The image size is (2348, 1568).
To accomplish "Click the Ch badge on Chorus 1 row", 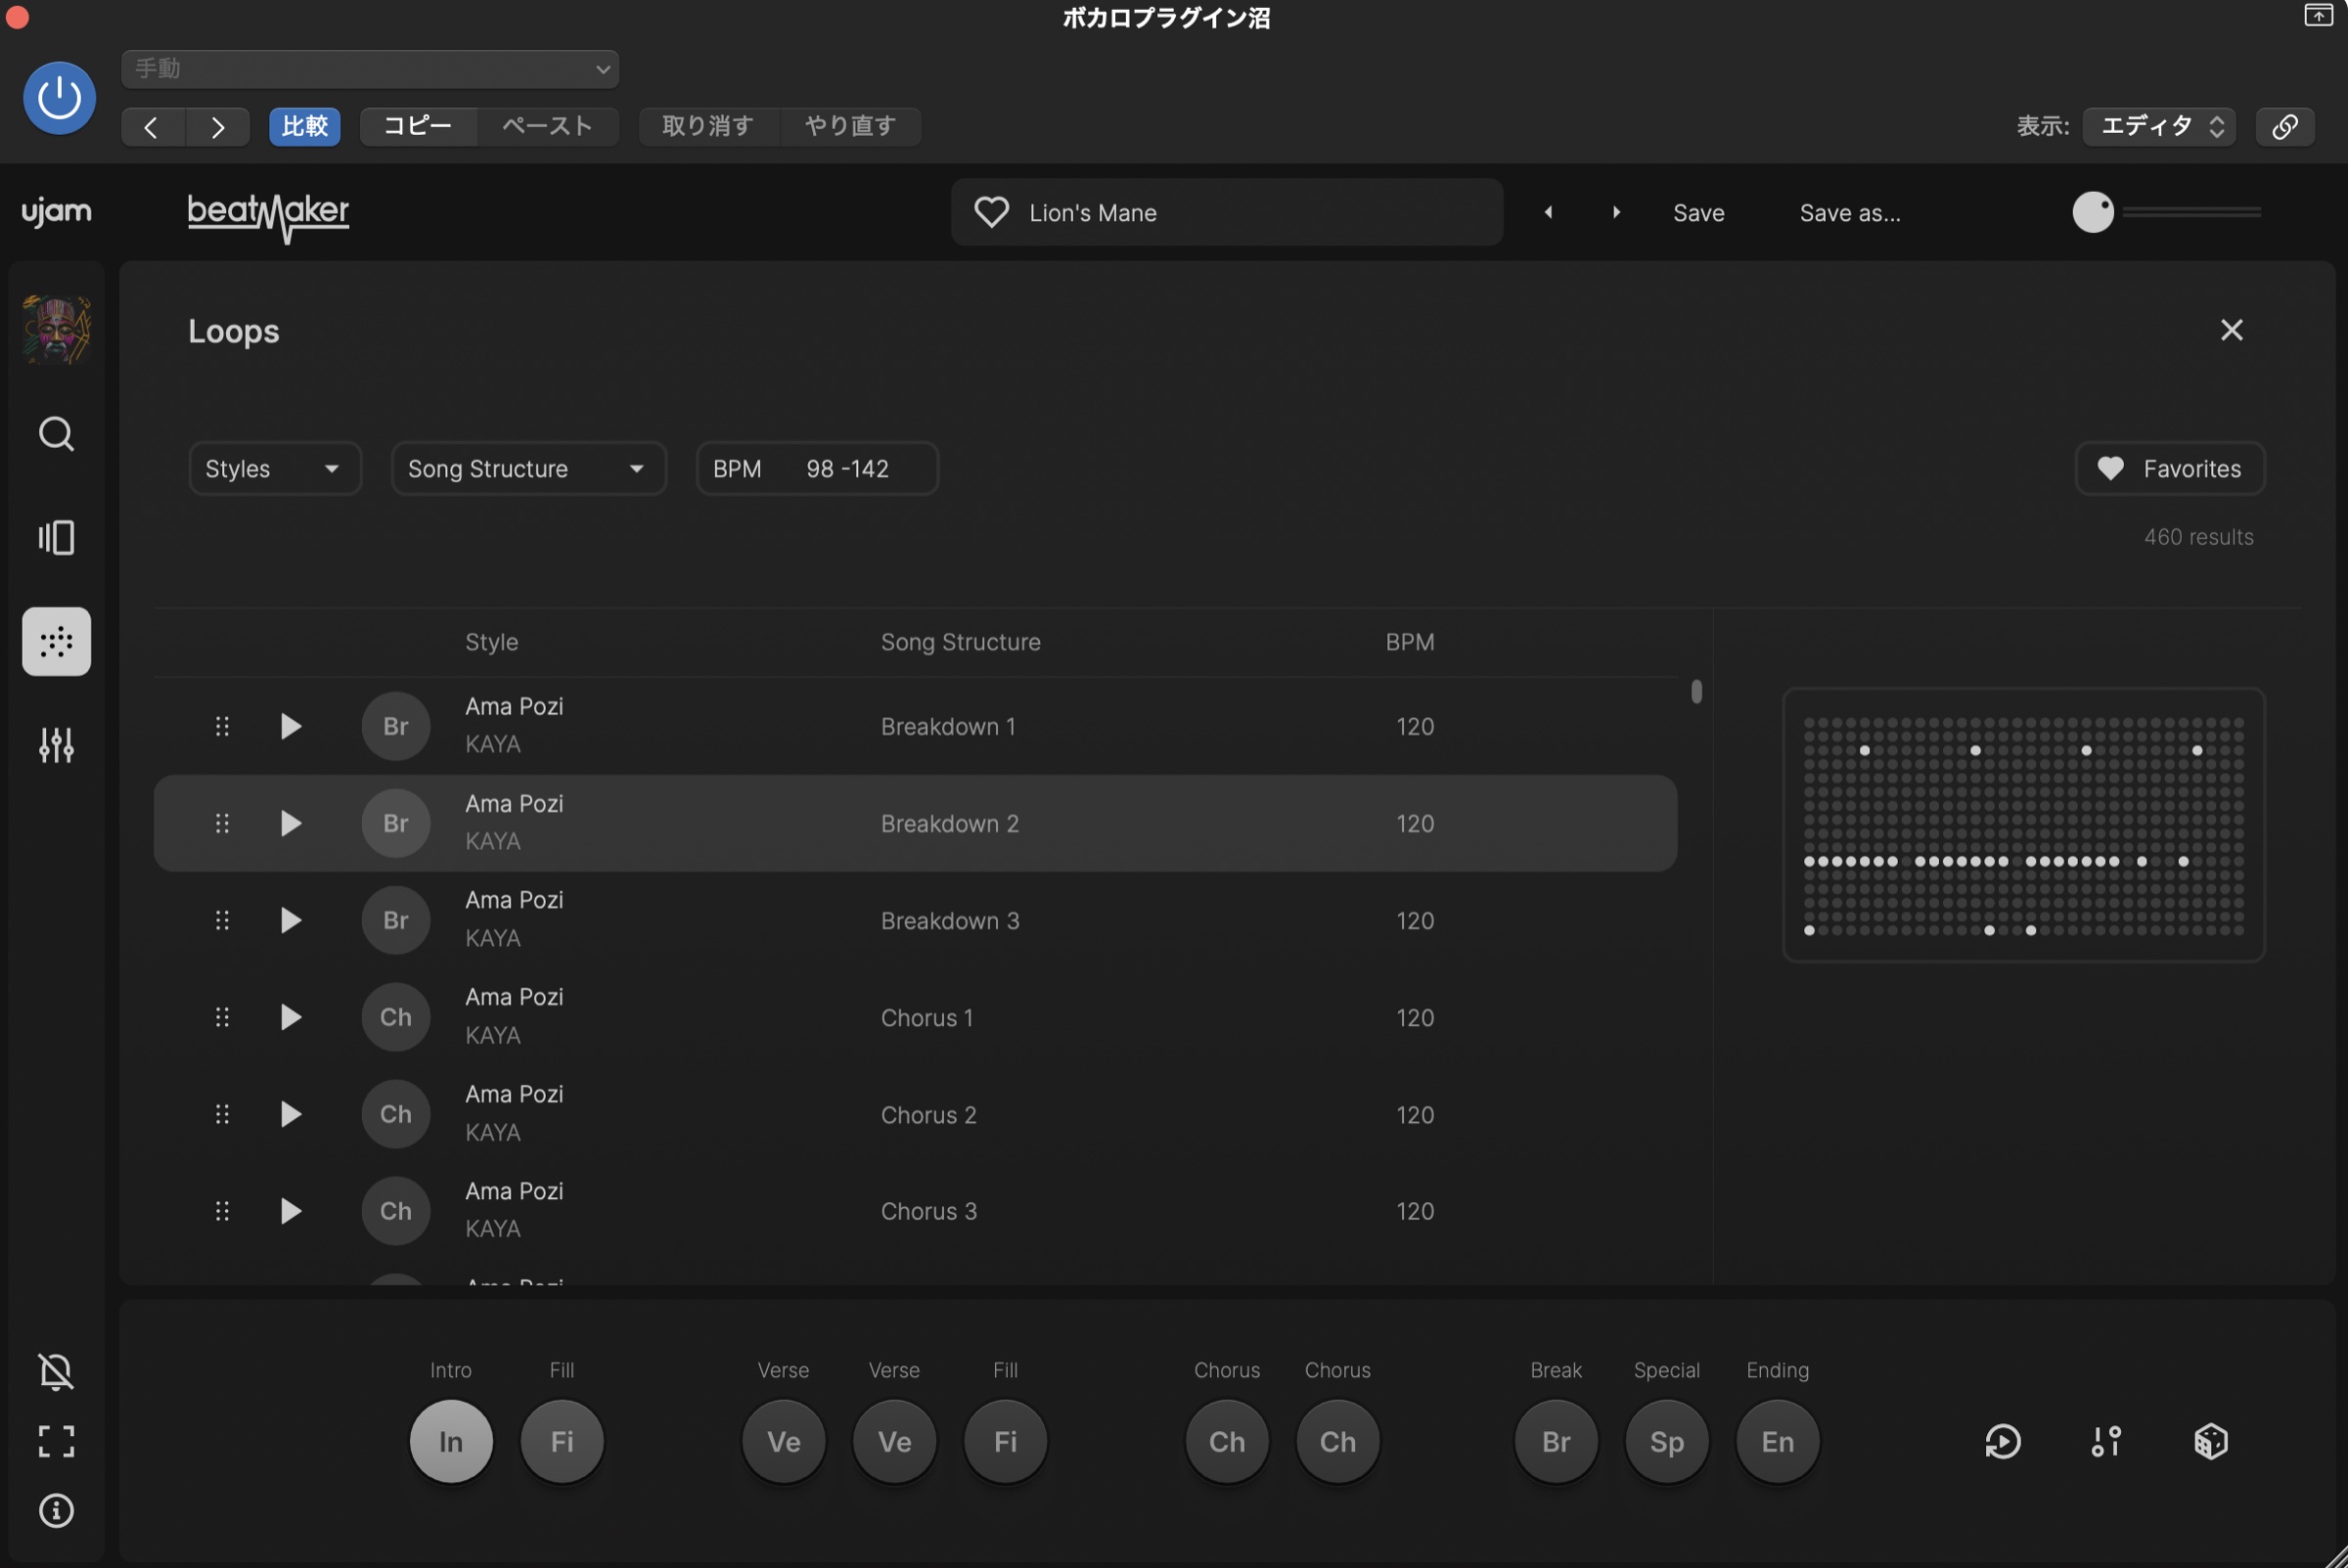I will (x=396, y=1017).
